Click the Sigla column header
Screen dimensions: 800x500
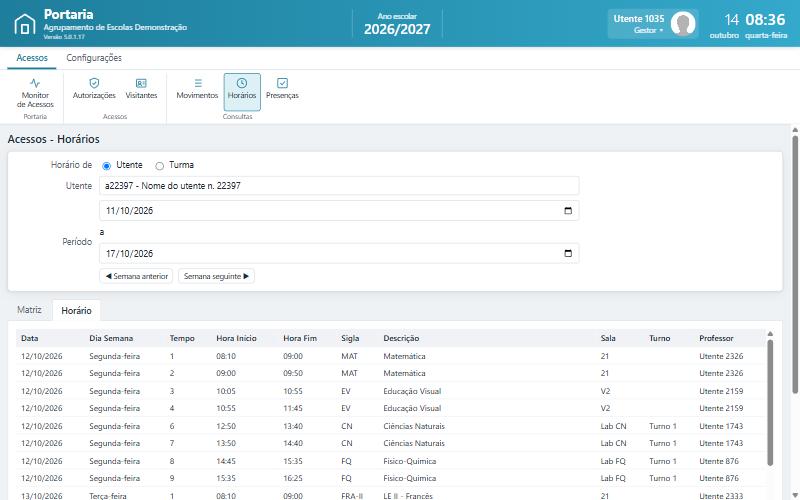tap(350, 338)
